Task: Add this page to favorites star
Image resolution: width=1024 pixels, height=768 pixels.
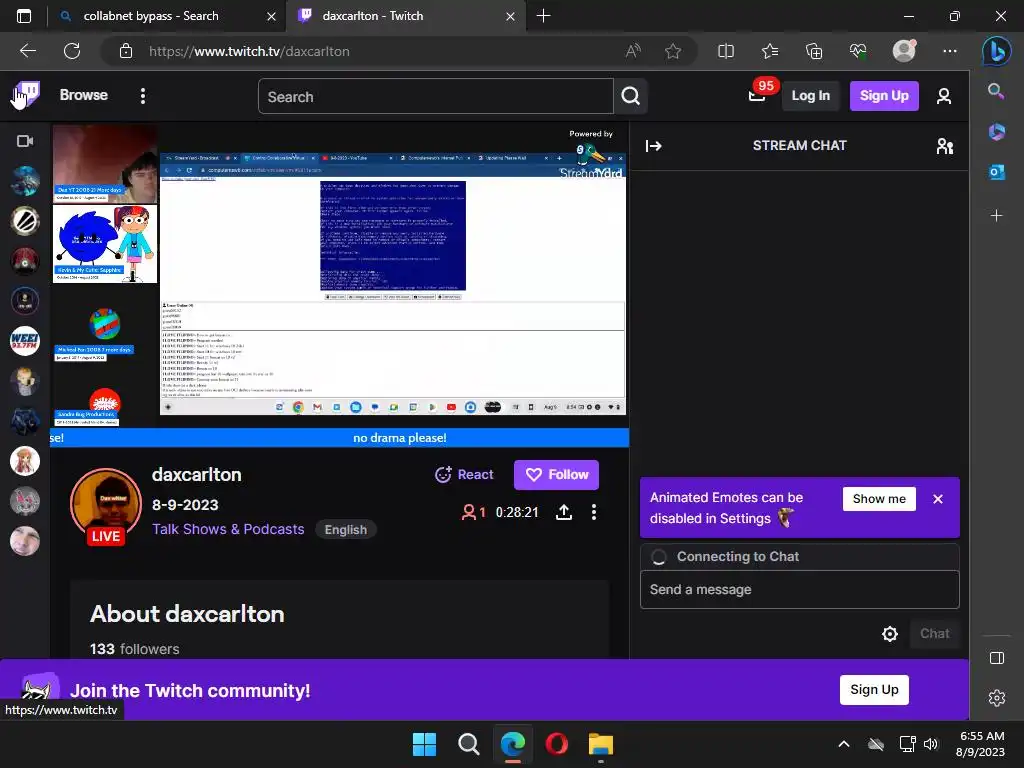Action: click(x=673, y=51)
